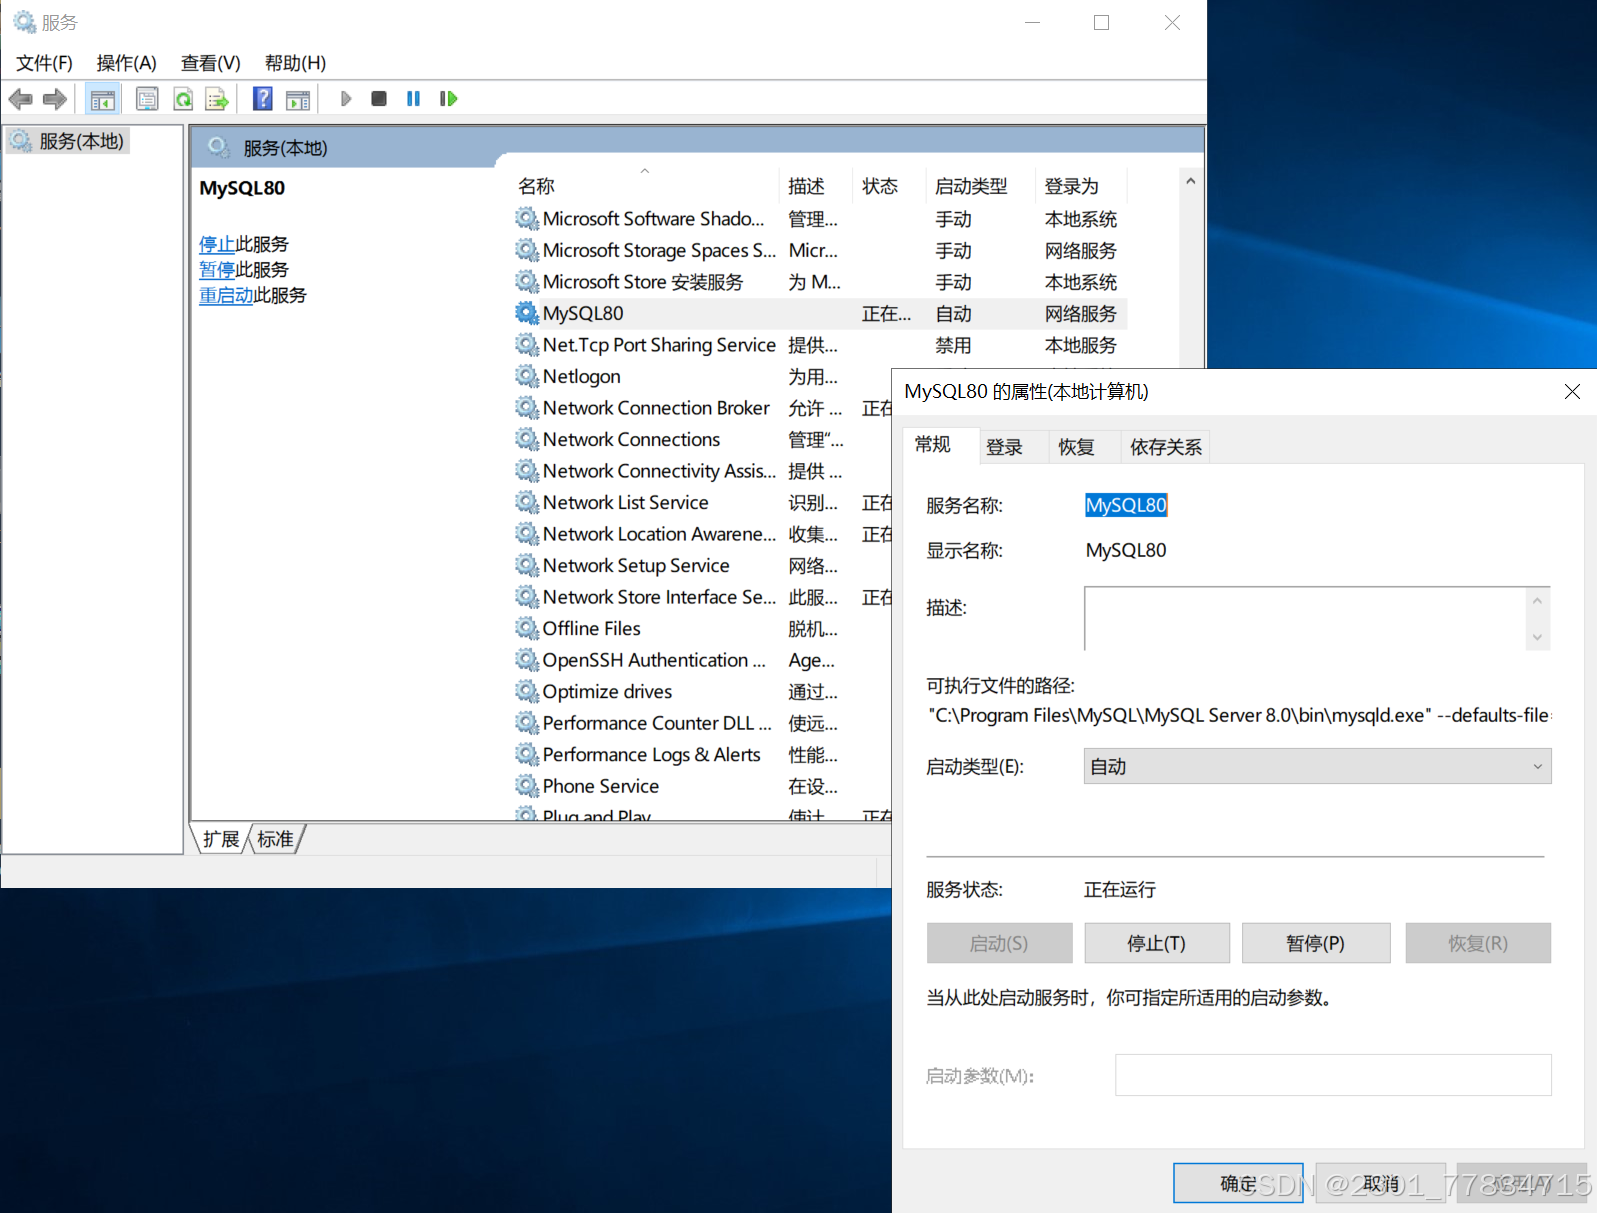Select Microsoft Software Shadow Copy row

click(x=820, y=218)
